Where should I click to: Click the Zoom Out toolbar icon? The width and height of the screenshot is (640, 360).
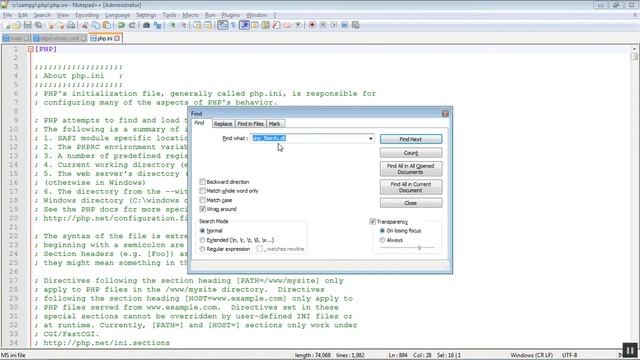184,25
